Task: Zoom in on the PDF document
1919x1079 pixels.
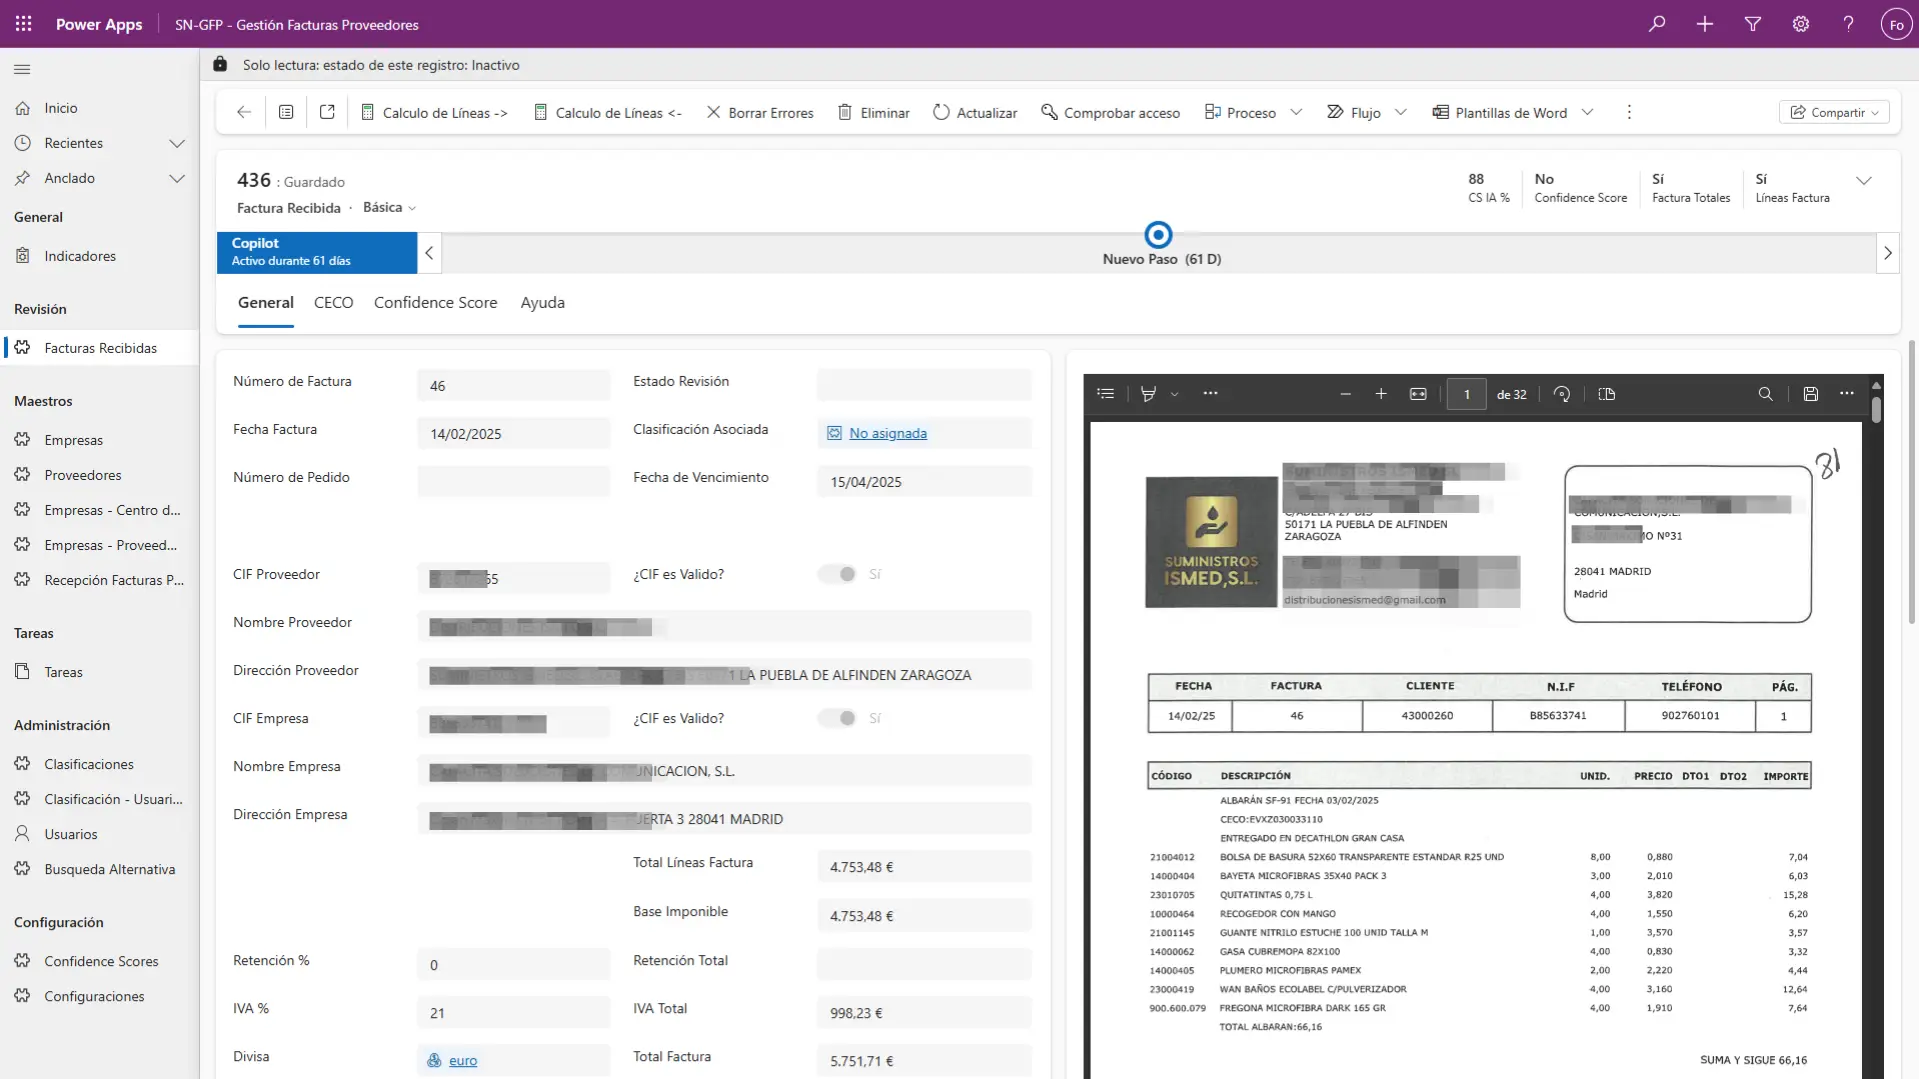Action: pos(1381,394)
